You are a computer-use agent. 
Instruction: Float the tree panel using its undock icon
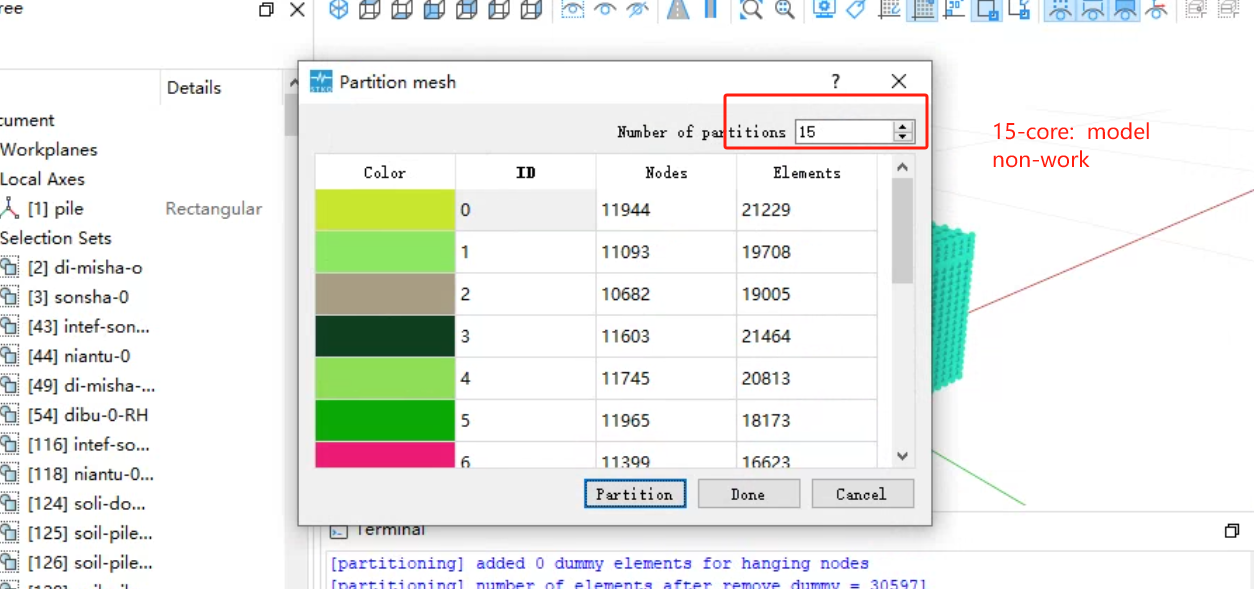click(x=265, y=10)
